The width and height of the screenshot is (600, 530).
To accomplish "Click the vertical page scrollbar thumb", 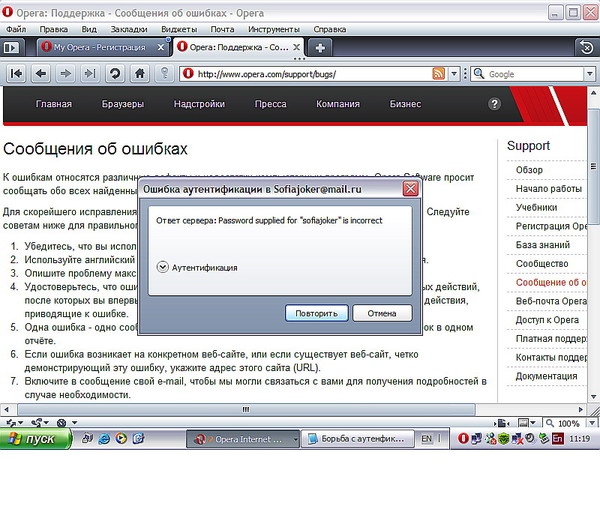I will pos(593,166).
